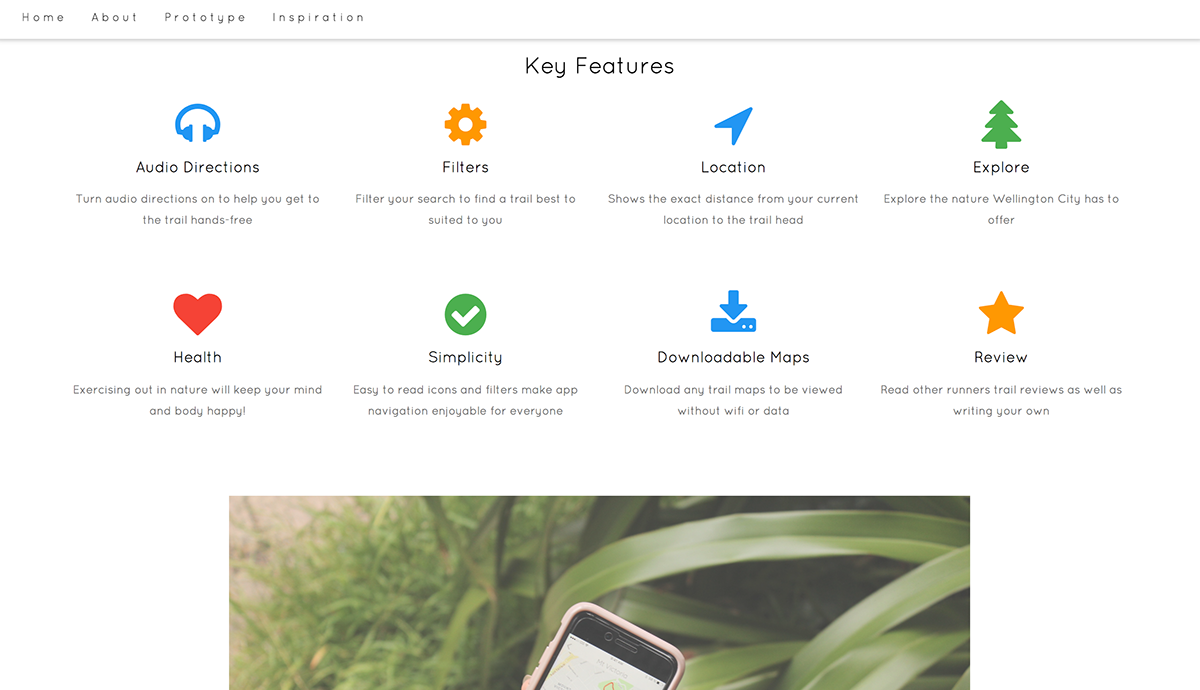Open the Prototype nav link

pos(205,17)
